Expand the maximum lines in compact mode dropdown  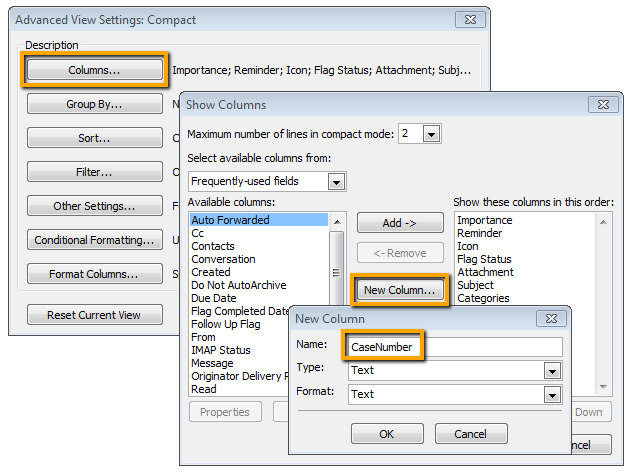[431, 134]
